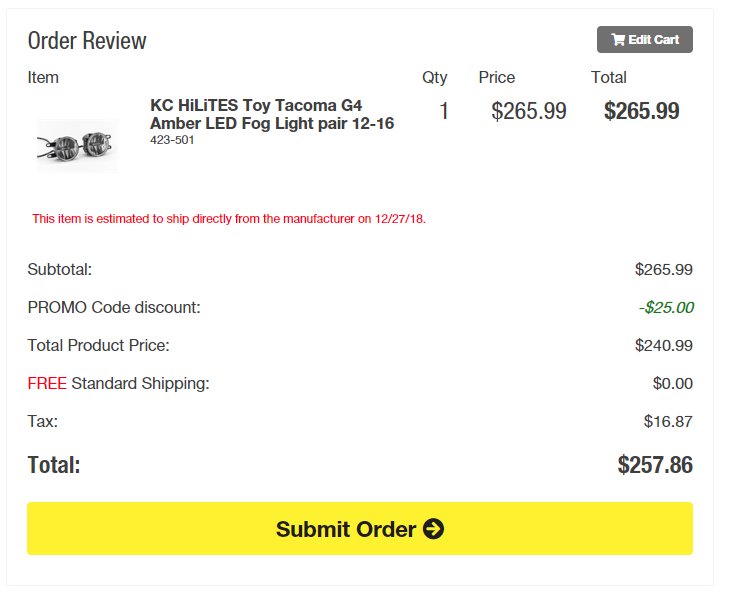Click the Edit Cart button
730x600 pixels.
click(644, 40)
